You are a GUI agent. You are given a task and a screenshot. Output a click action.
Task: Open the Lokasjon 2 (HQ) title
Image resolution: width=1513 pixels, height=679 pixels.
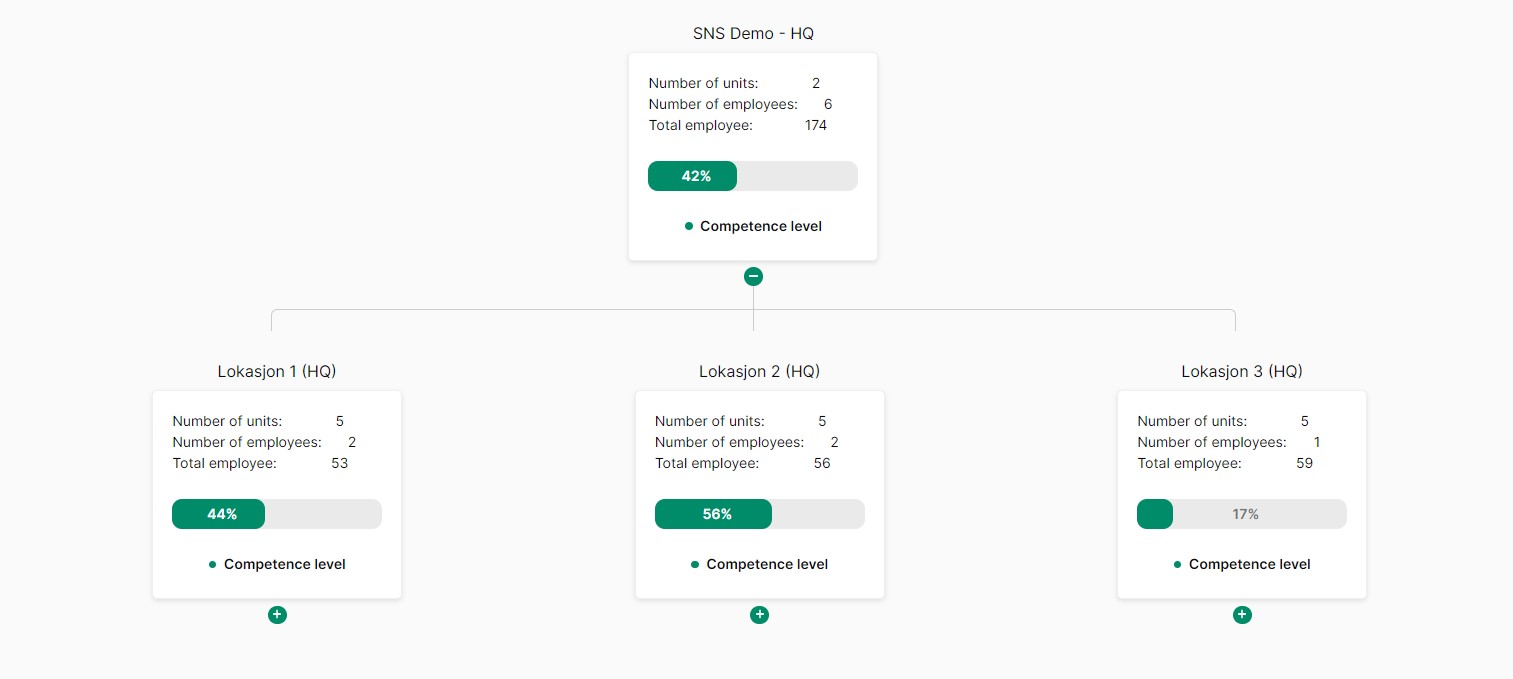759,372
